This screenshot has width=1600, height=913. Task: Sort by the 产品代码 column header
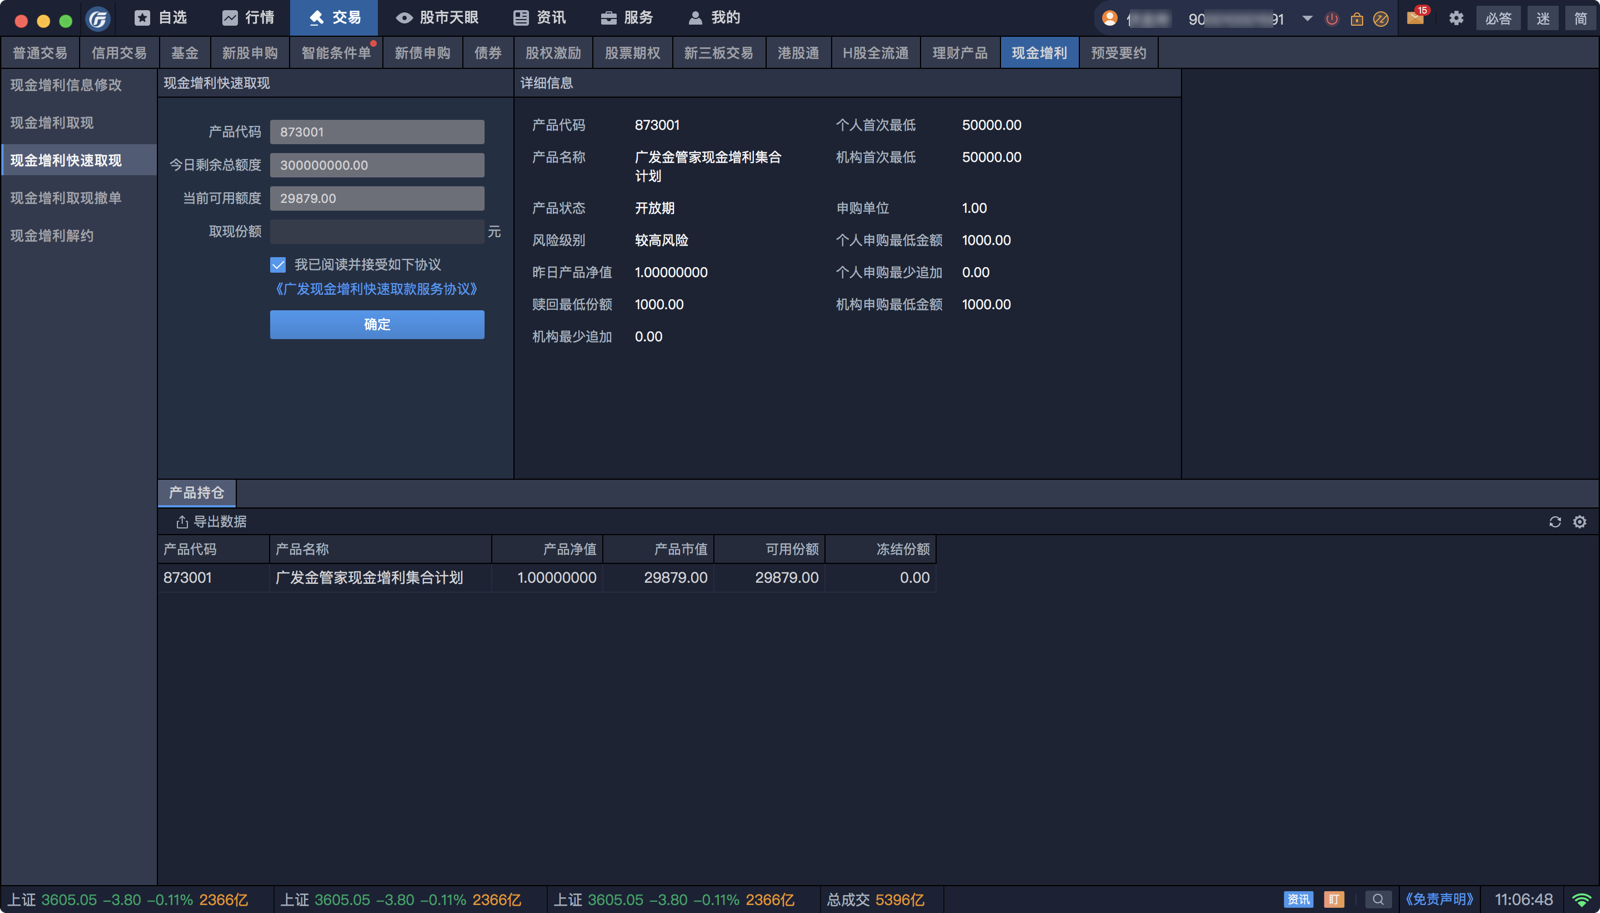(214, 549)
